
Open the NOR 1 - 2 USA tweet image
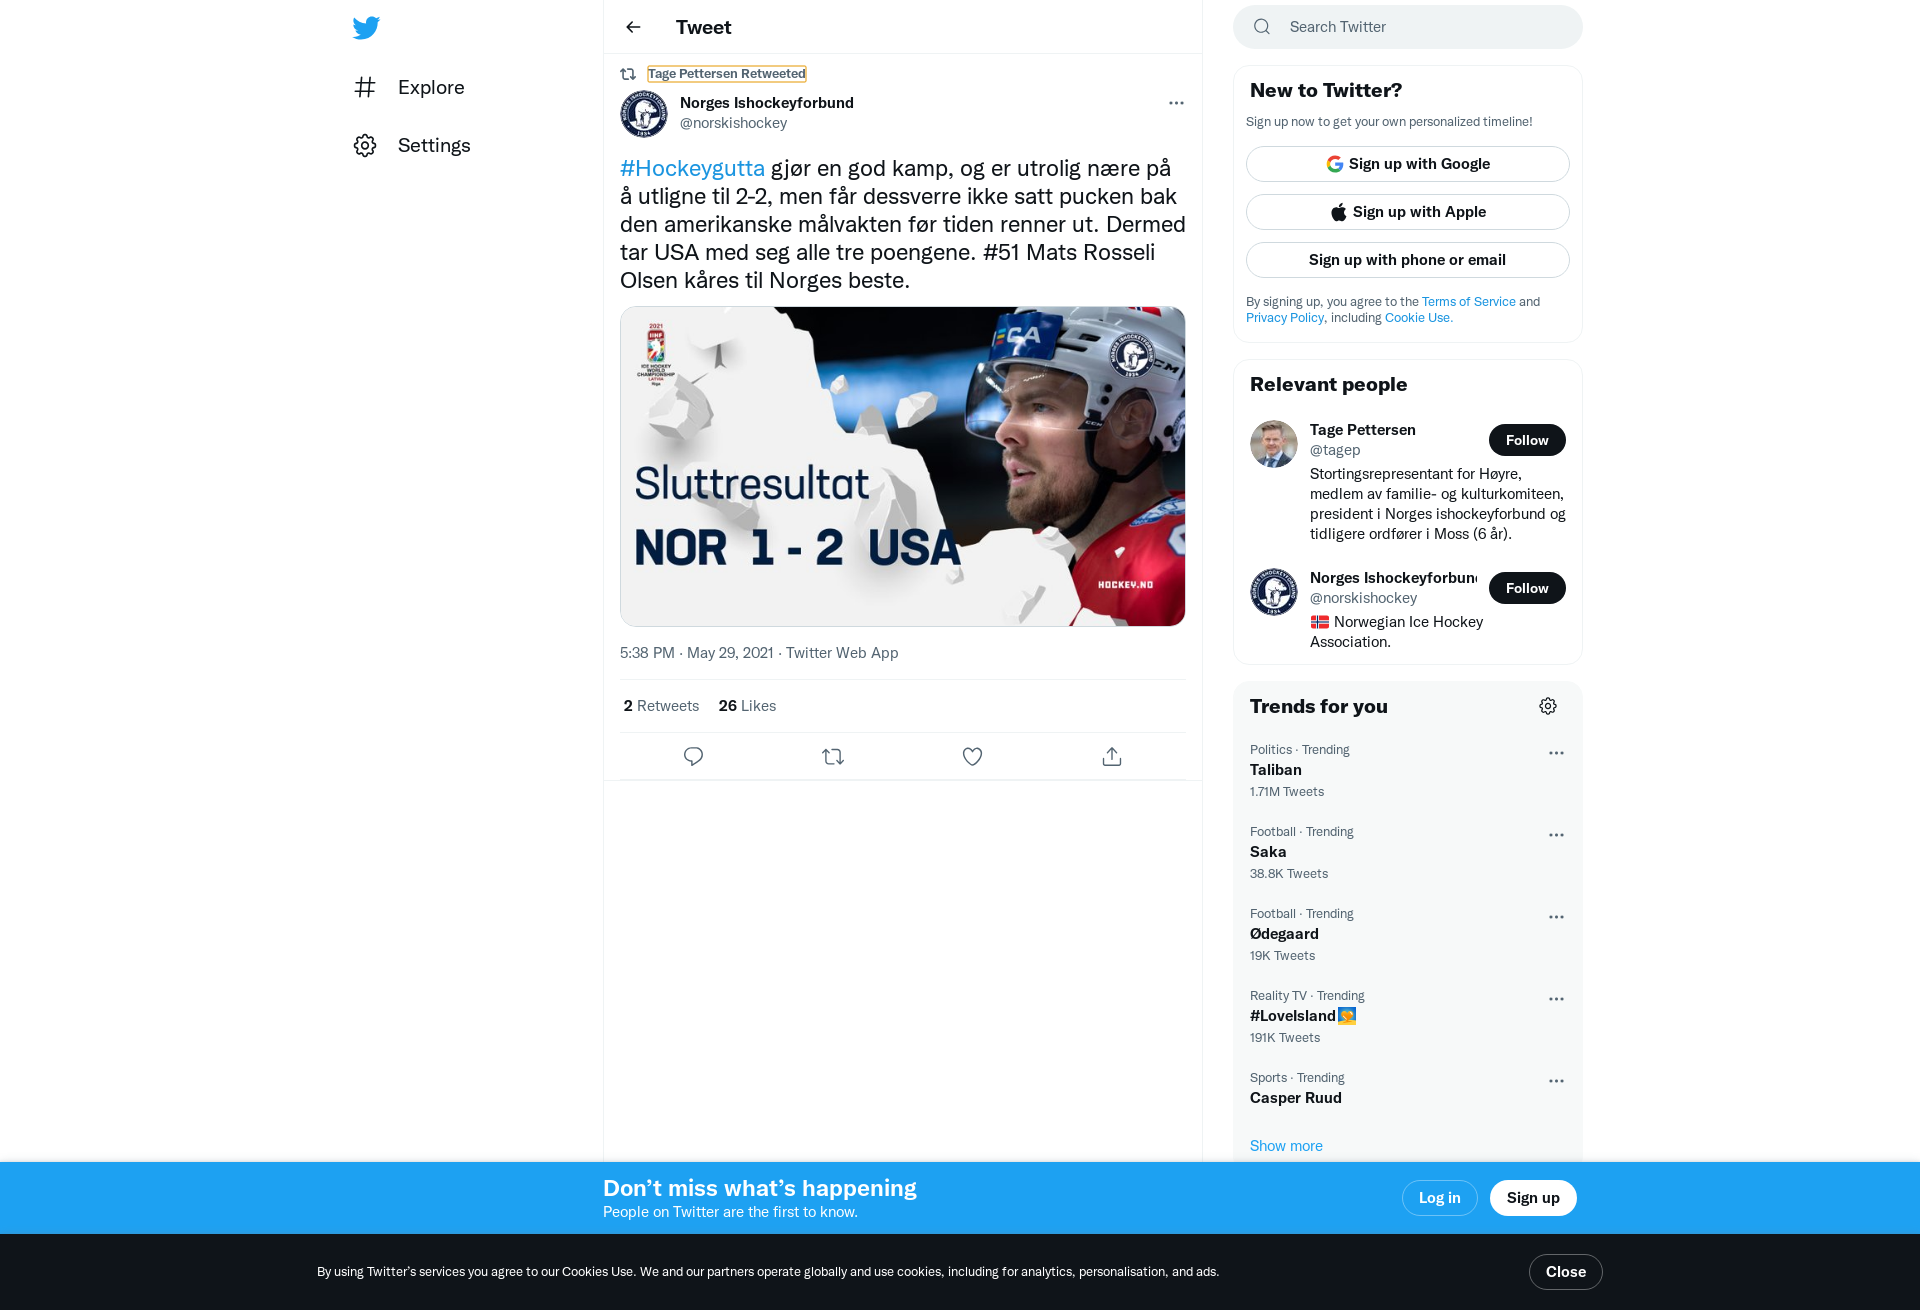pos(903,466)
